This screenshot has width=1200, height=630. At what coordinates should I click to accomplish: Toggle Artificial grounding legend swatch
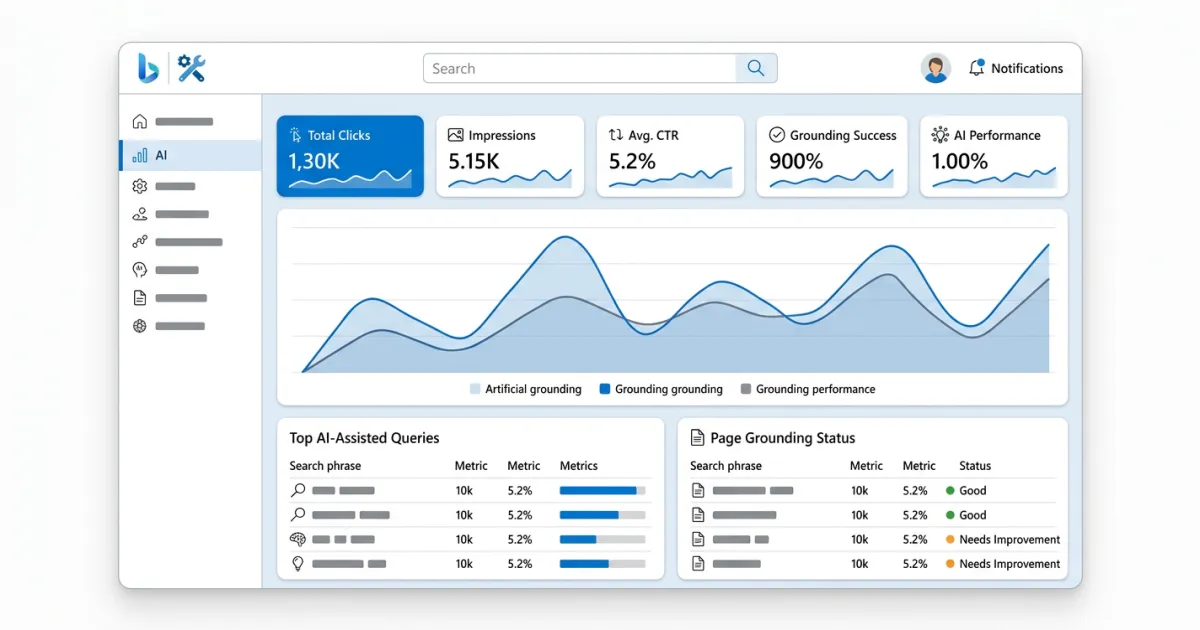click(x=475, y=389)
